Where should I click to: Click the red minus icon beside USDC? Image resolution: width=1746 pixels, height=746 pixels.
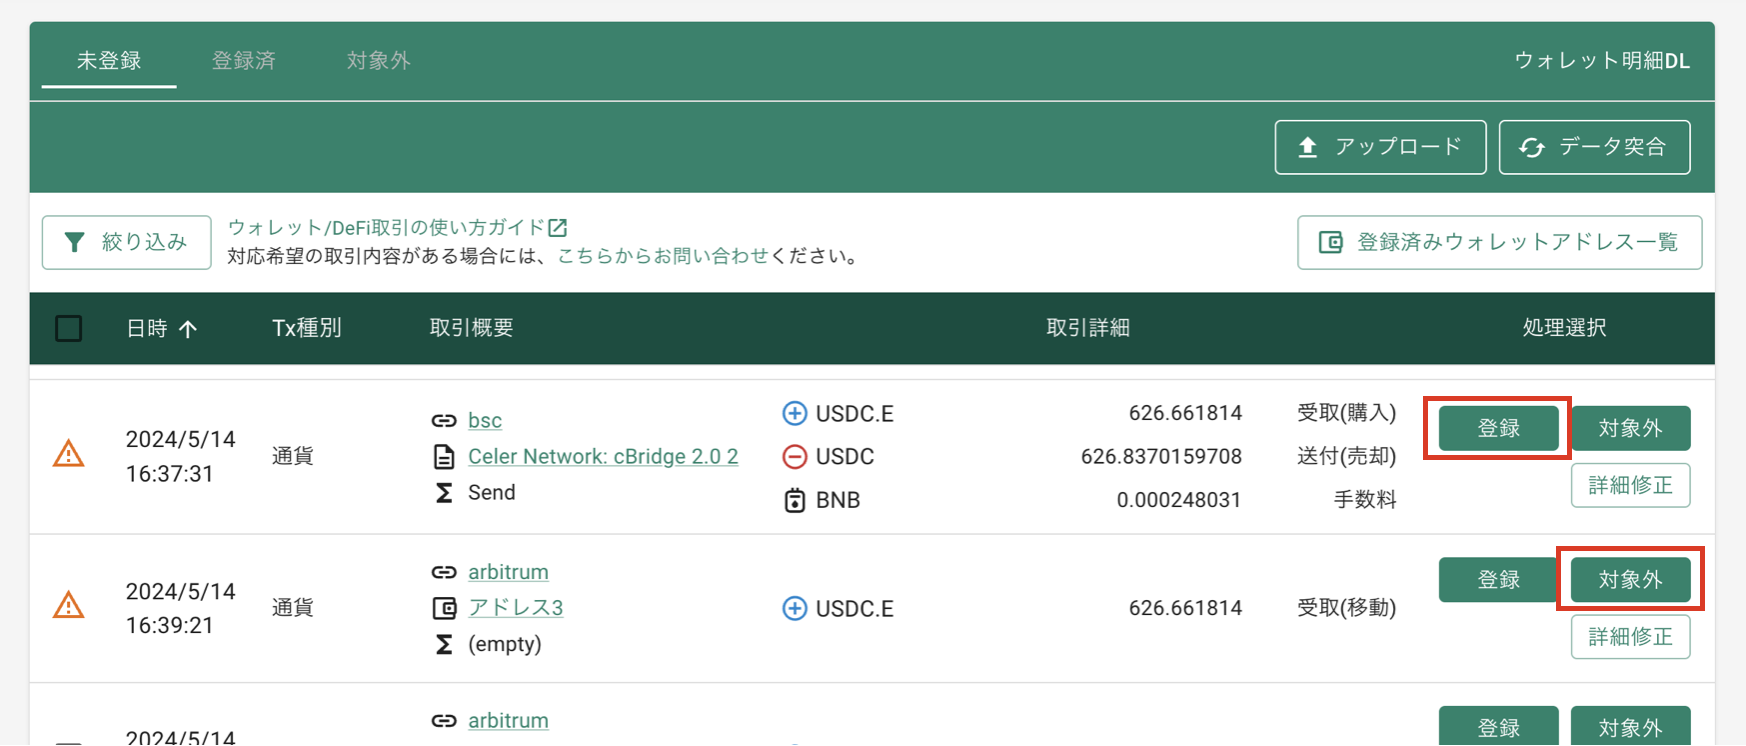[x=794, y=457]
